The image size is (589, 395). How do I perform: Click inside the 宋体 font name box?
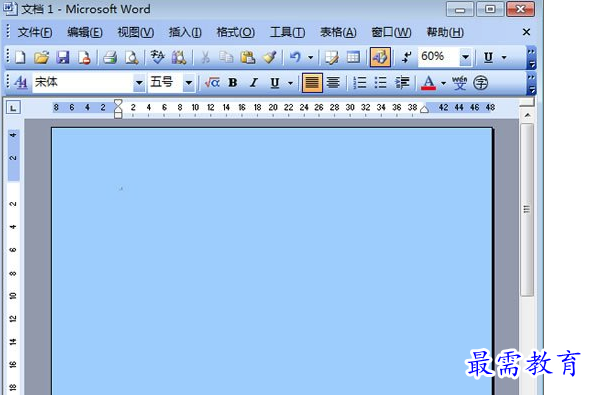pyautogui.click(x=83, y=82)
